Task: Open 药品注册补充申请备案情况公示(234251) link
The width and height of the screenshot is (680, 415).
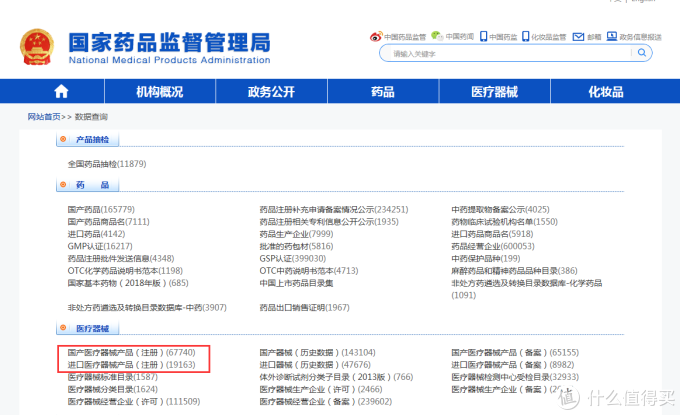Action: point(334,209)
